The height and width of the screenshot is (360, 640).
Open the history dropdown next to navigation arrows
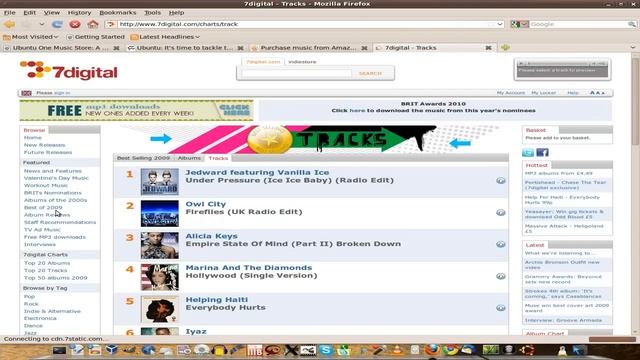pos(42,24)
